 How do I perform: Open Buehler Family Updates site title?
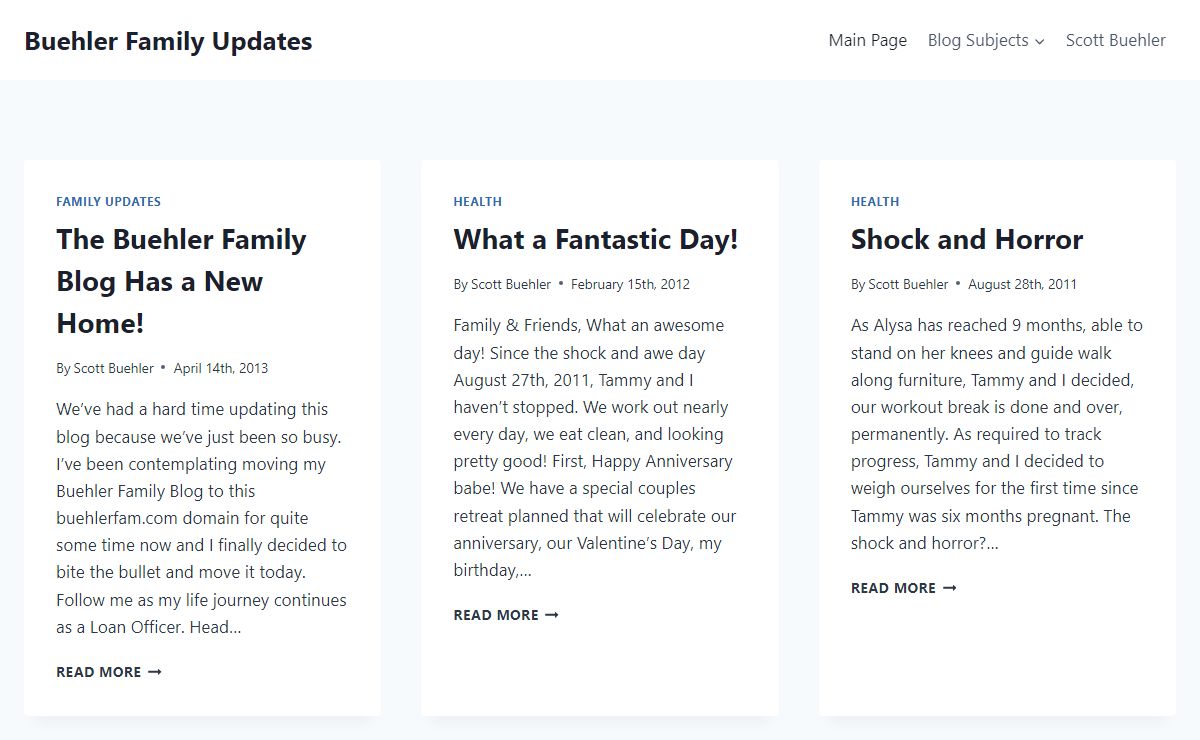168,41
